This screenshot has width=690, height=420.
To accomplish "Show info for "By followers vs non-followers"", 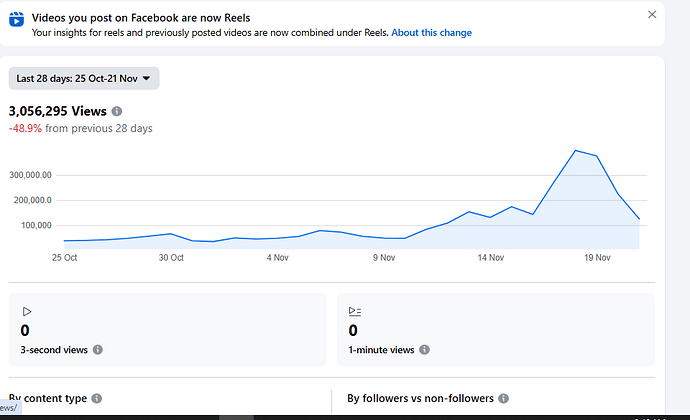I will [x=502, y=398].
